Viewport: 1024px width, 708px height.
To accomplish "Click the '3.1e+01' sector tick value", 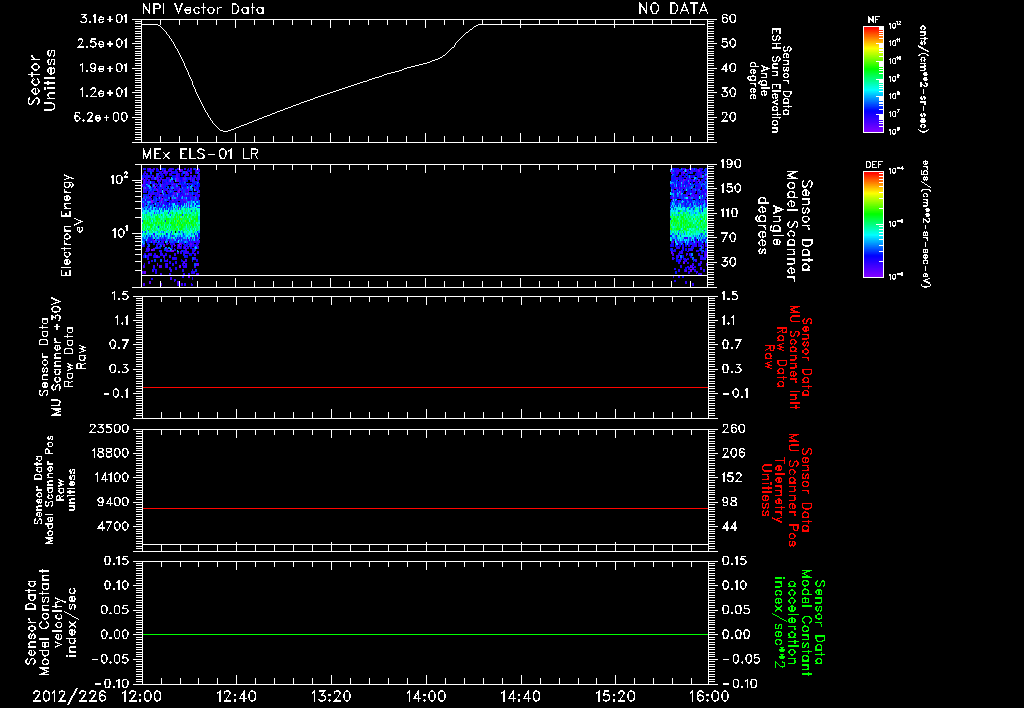I will 103,19.
